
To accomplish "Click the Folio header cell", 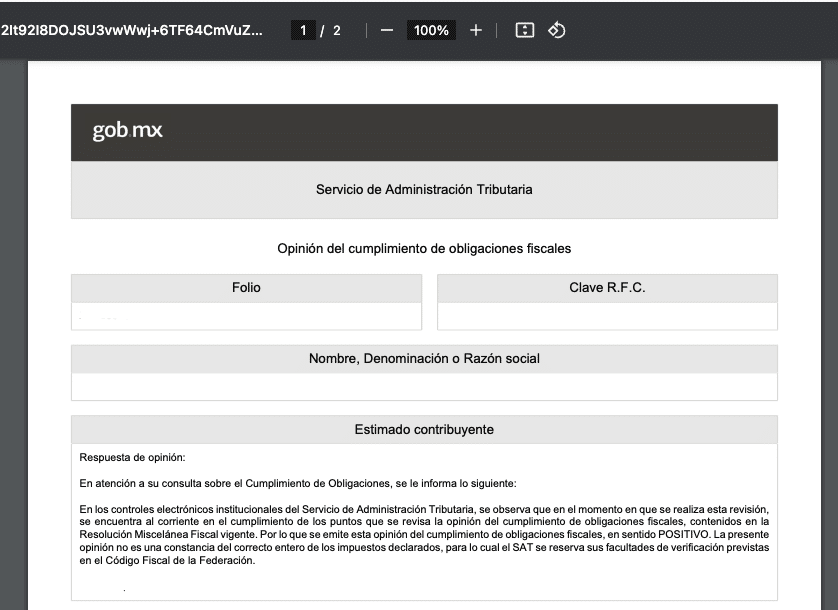I will click(246, 288).
